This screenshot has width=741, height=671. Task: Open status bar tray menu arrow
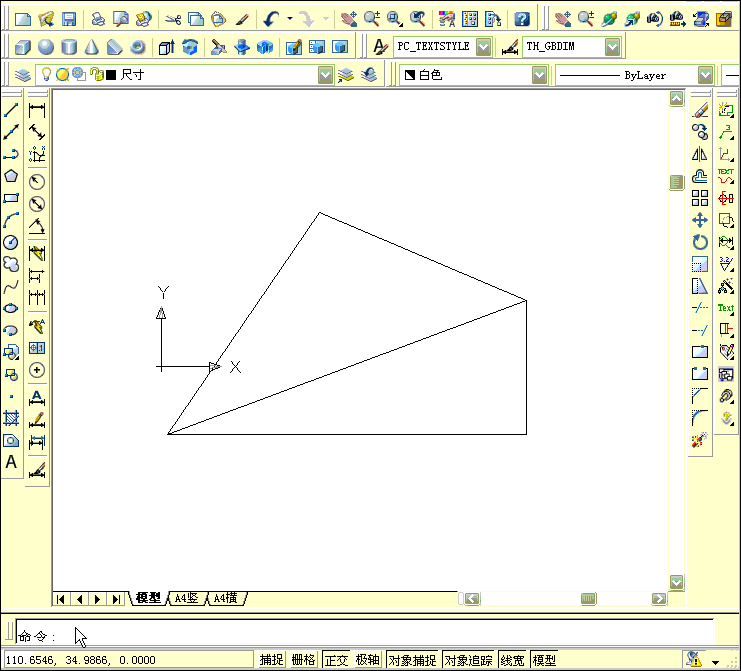[715, 662]
